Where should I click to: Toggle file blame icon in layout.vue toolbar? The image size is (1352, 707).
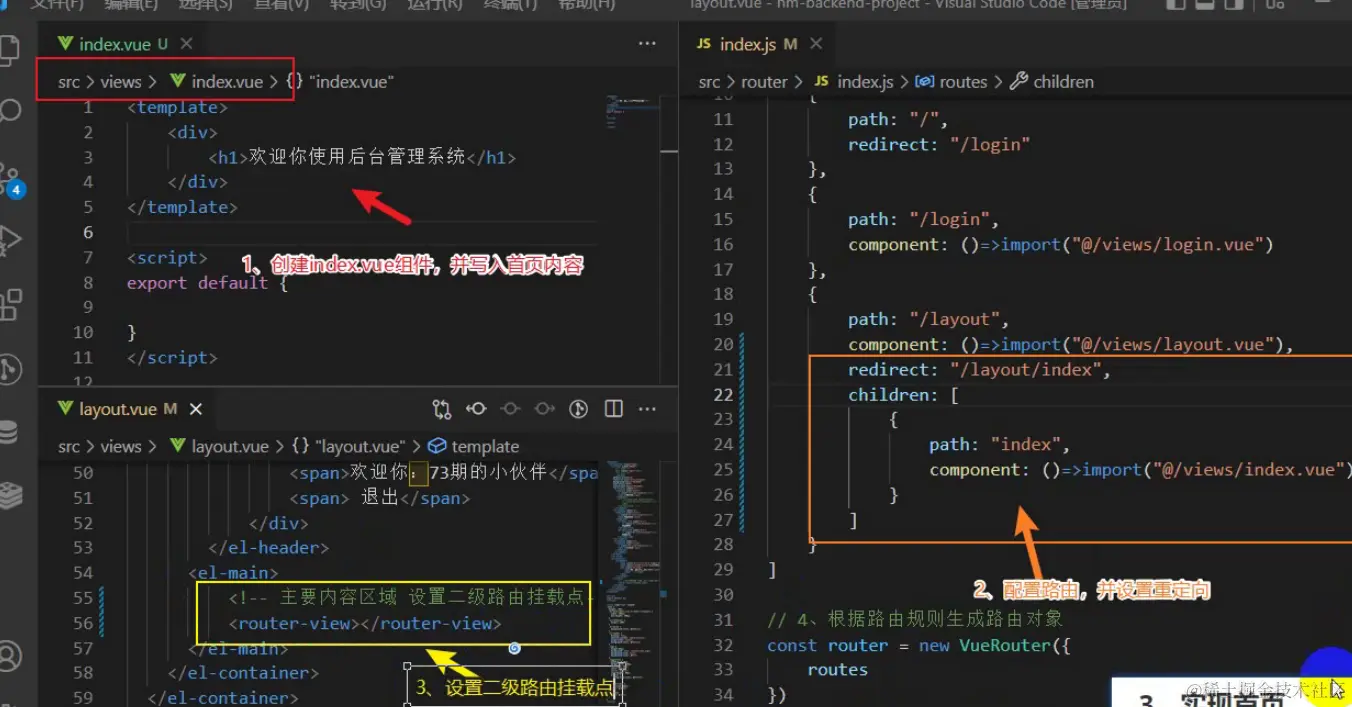click(578, 409)
